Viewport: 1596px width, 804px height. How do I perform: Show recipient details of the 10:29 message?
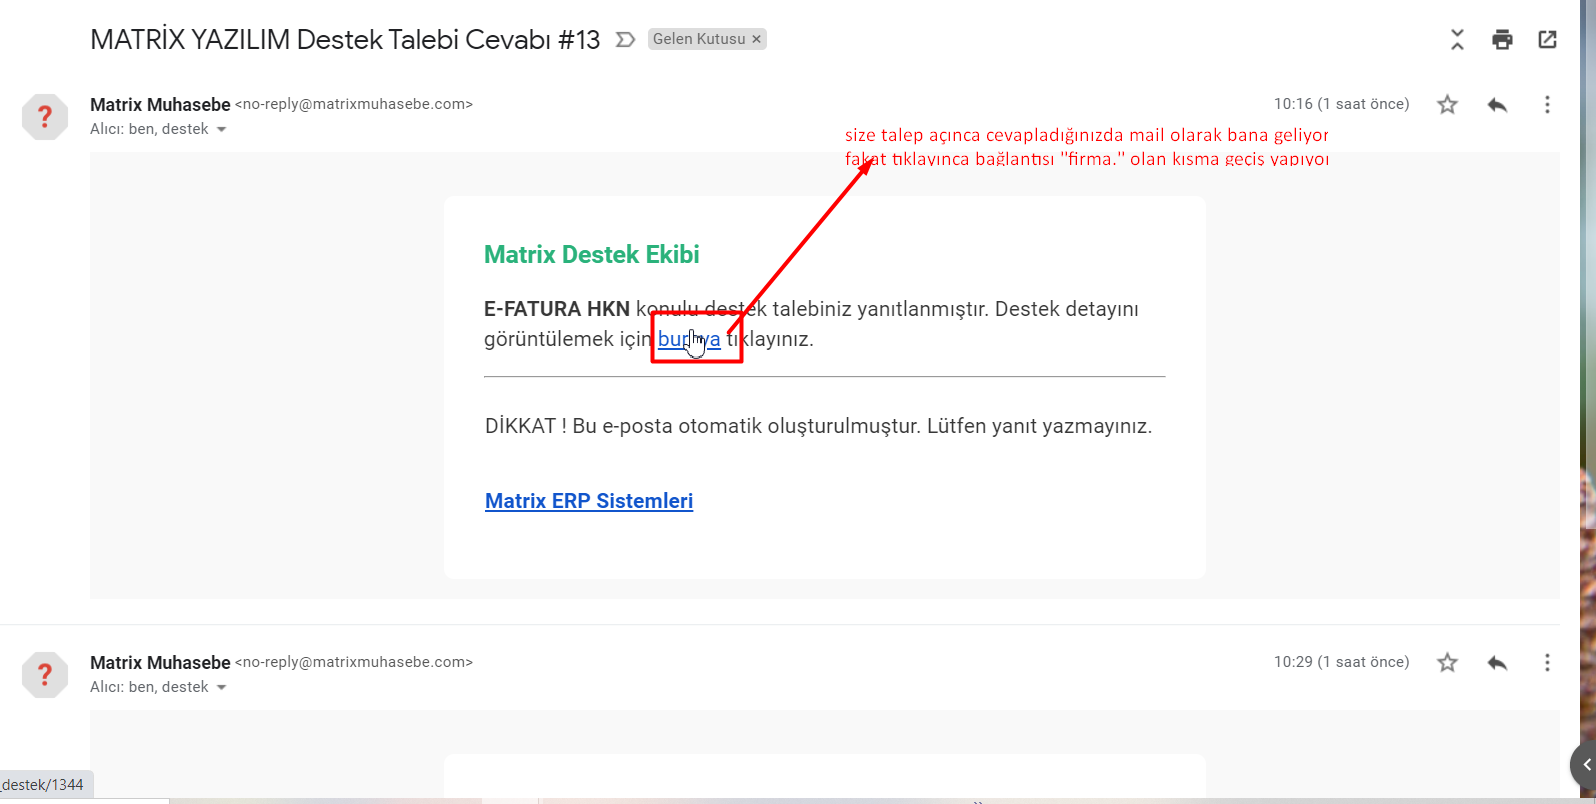coord(222,688)
